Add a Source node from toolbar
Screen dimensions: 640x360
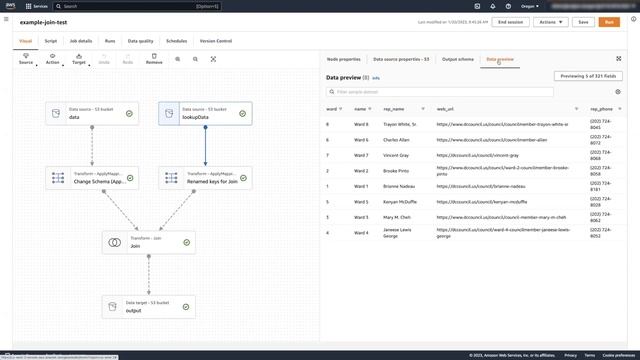point(26,59)
